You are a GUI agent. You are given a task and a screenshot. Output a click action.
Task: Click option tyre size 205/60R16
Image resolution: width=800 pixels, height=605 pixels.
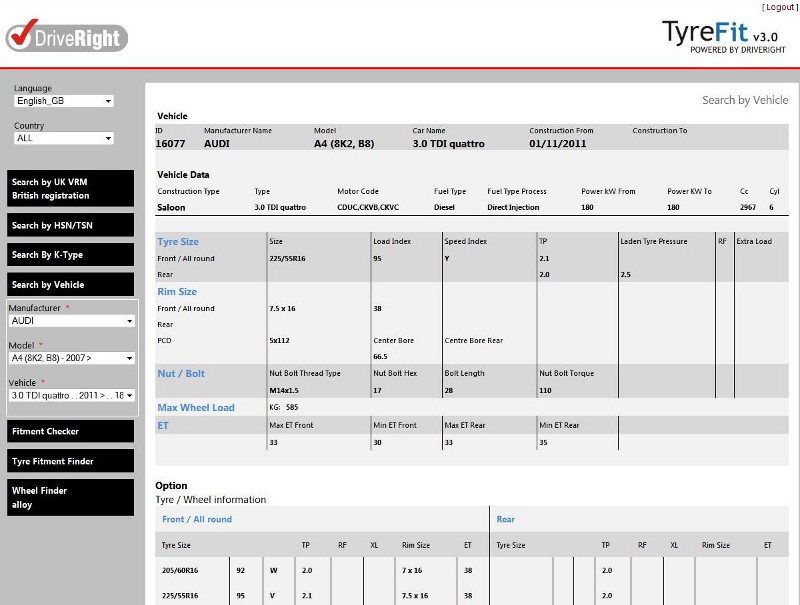coord(180,570)
